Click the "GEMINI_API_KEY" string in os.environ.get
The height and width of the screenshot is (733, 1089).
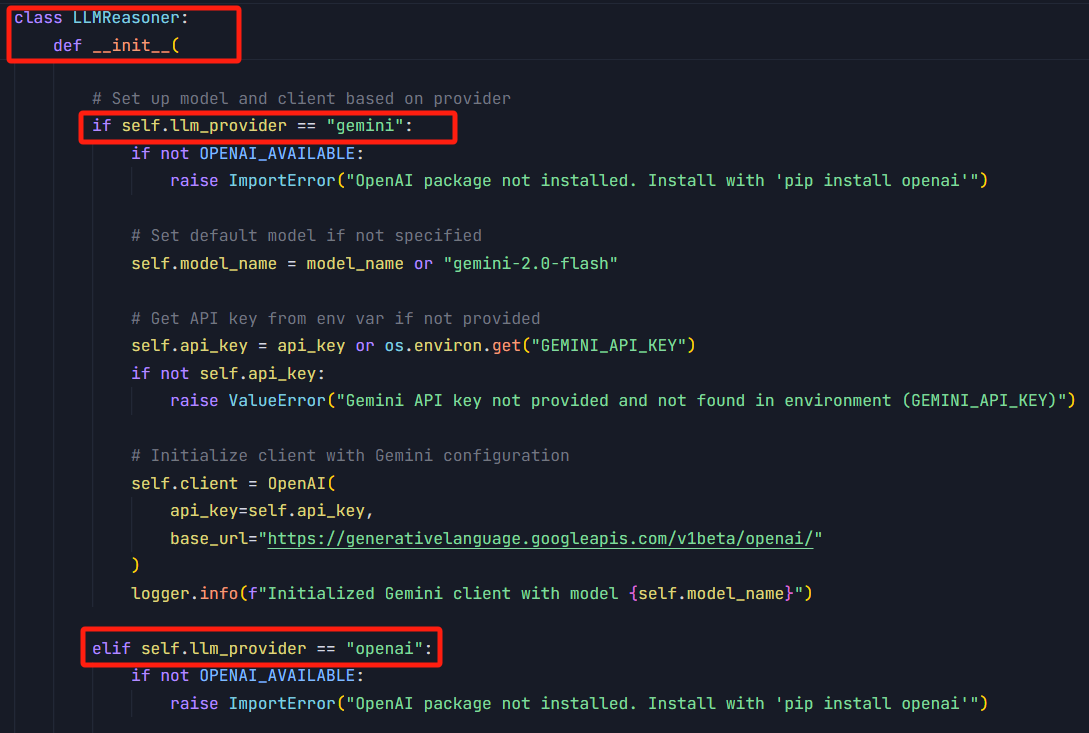pos(608,346)
